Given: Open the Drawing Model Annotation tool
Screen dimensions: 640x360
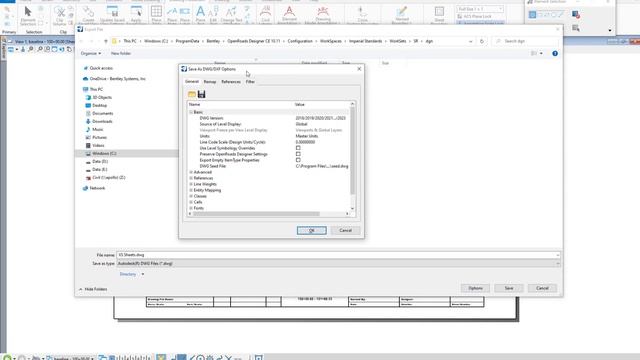Looking at the screenshot, I should pyautogui.click(x=323, y=14).
